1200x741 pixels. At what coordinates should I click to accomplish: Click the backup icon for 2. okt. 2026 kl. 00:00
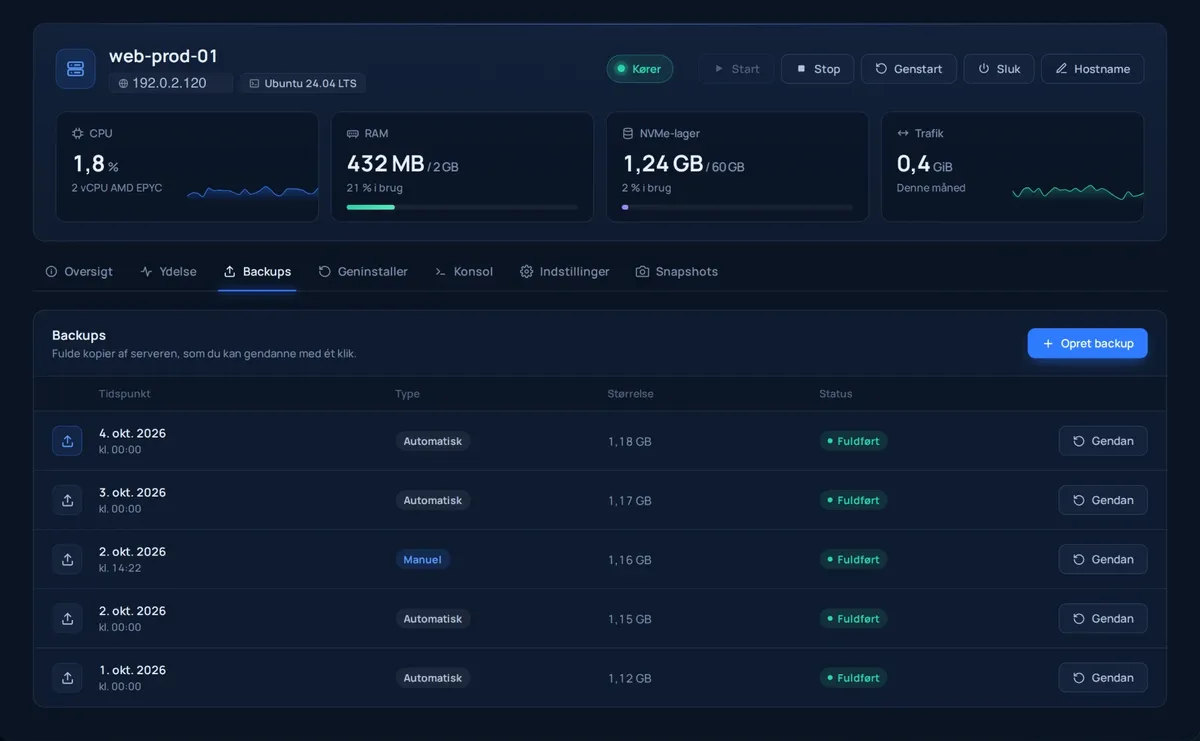[x=67, y=619]
